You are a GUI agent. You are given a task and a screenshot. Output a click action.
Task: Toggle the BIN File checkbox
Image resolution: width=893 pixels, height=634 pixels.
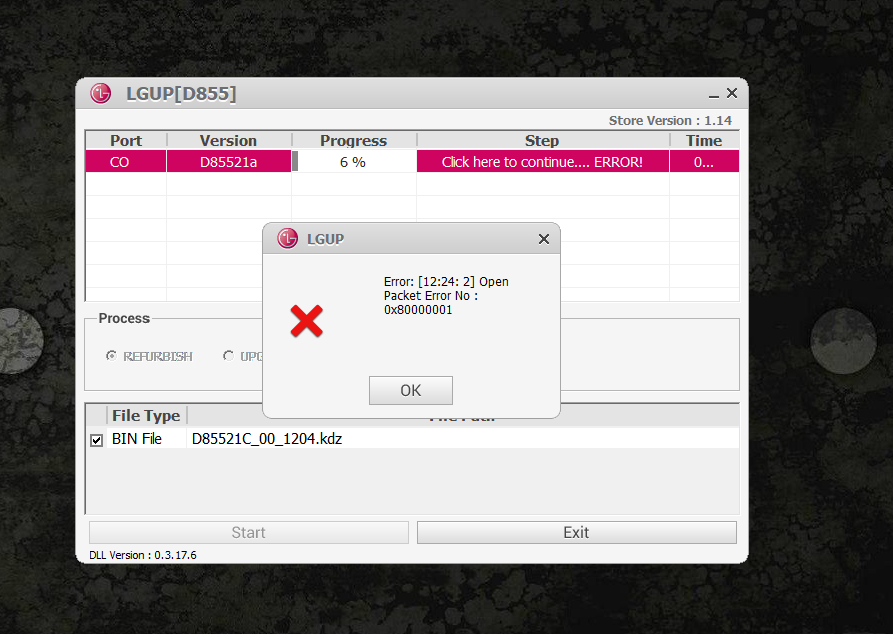(97, 440)
